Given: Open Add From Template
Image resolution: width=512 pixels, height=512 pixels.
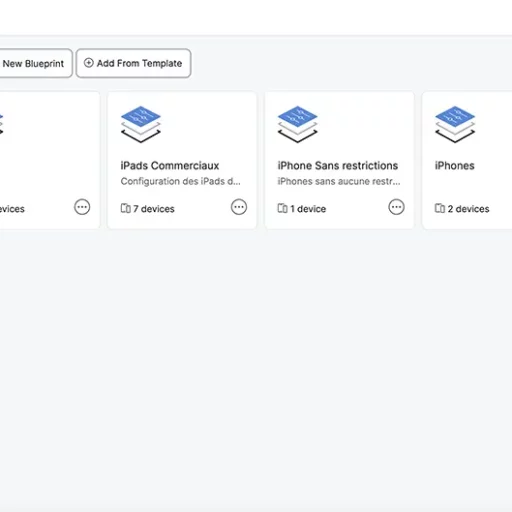Looking at the screenshot, I should 133,63.
